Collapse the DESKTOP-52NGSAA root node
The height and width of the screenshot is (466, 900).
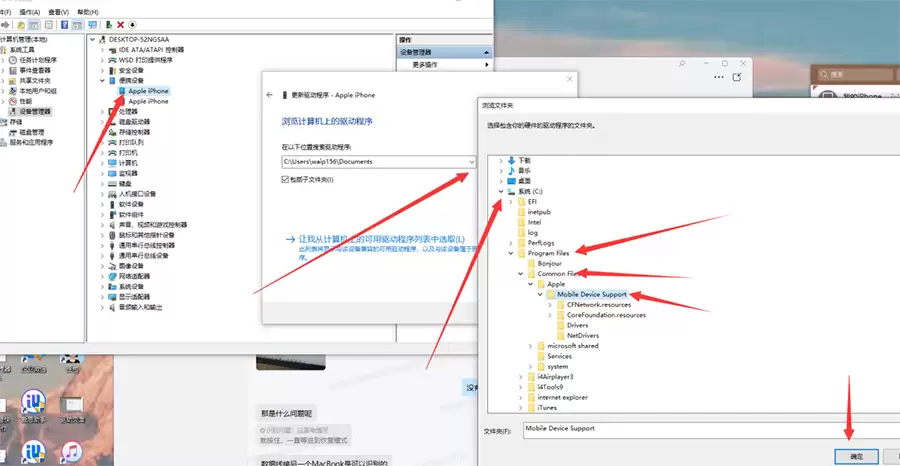[93, 40]
